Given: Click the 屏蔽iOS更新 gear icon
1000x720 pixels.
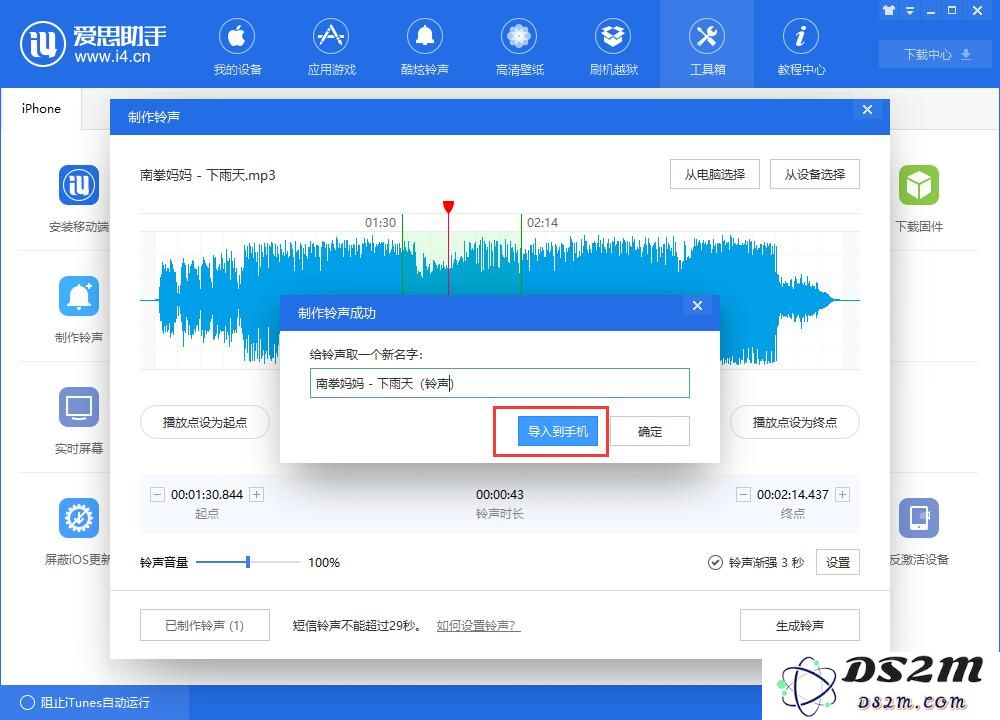Looking at the screenshot, I should [79, 518].
